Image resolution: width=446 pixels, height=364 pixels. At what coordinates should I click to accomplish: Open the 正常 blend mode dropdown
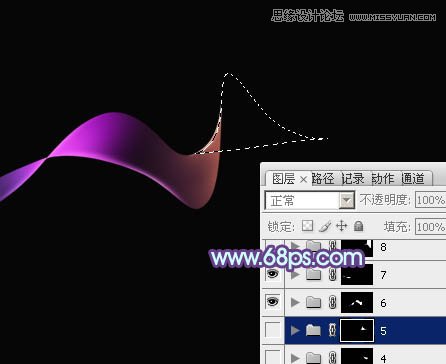pyautogui.click(x=347, y=200)
